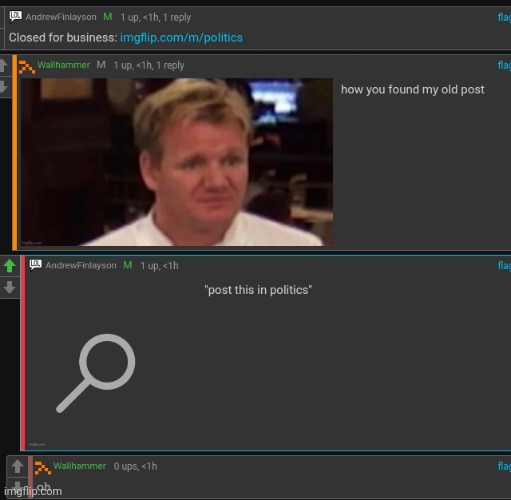Open the imgflip.com/m/politics link
The image size is (511, 500).
point(181,38)
